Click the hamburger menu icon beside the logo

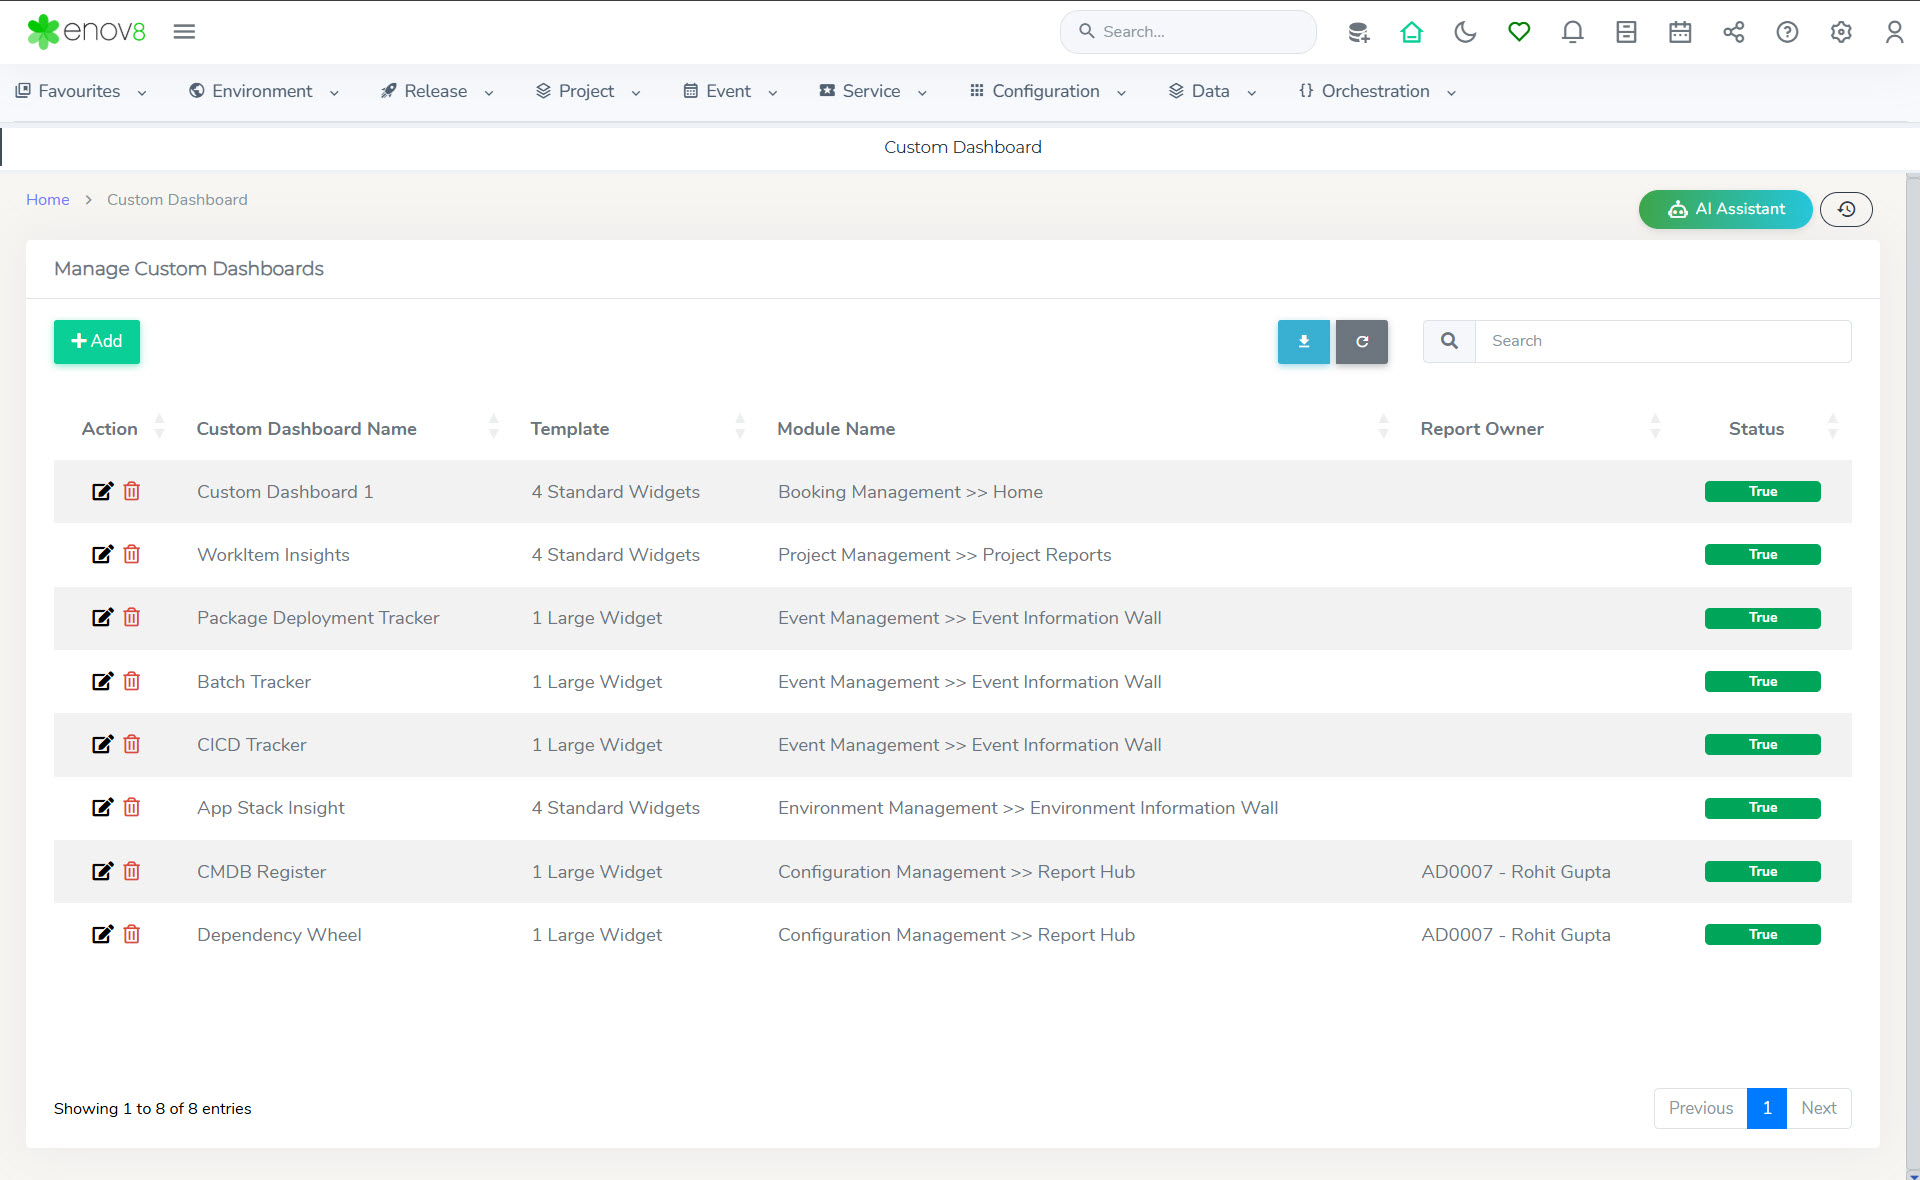pos(184,31)
